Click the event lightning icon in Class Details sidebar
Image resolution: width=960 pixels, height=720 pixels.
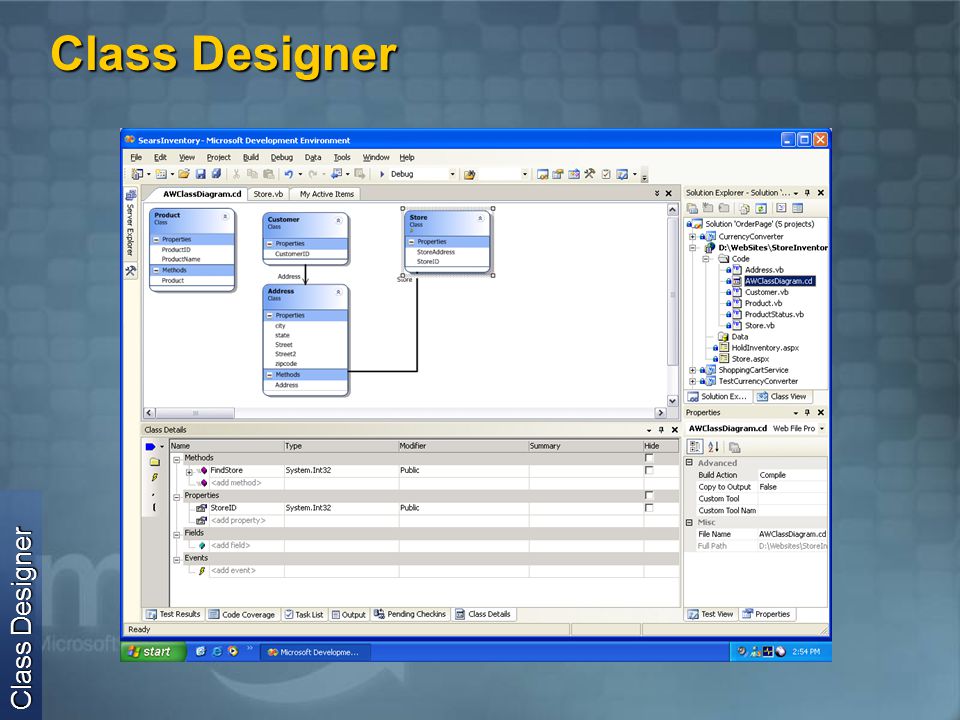click(x=154, y=478)
